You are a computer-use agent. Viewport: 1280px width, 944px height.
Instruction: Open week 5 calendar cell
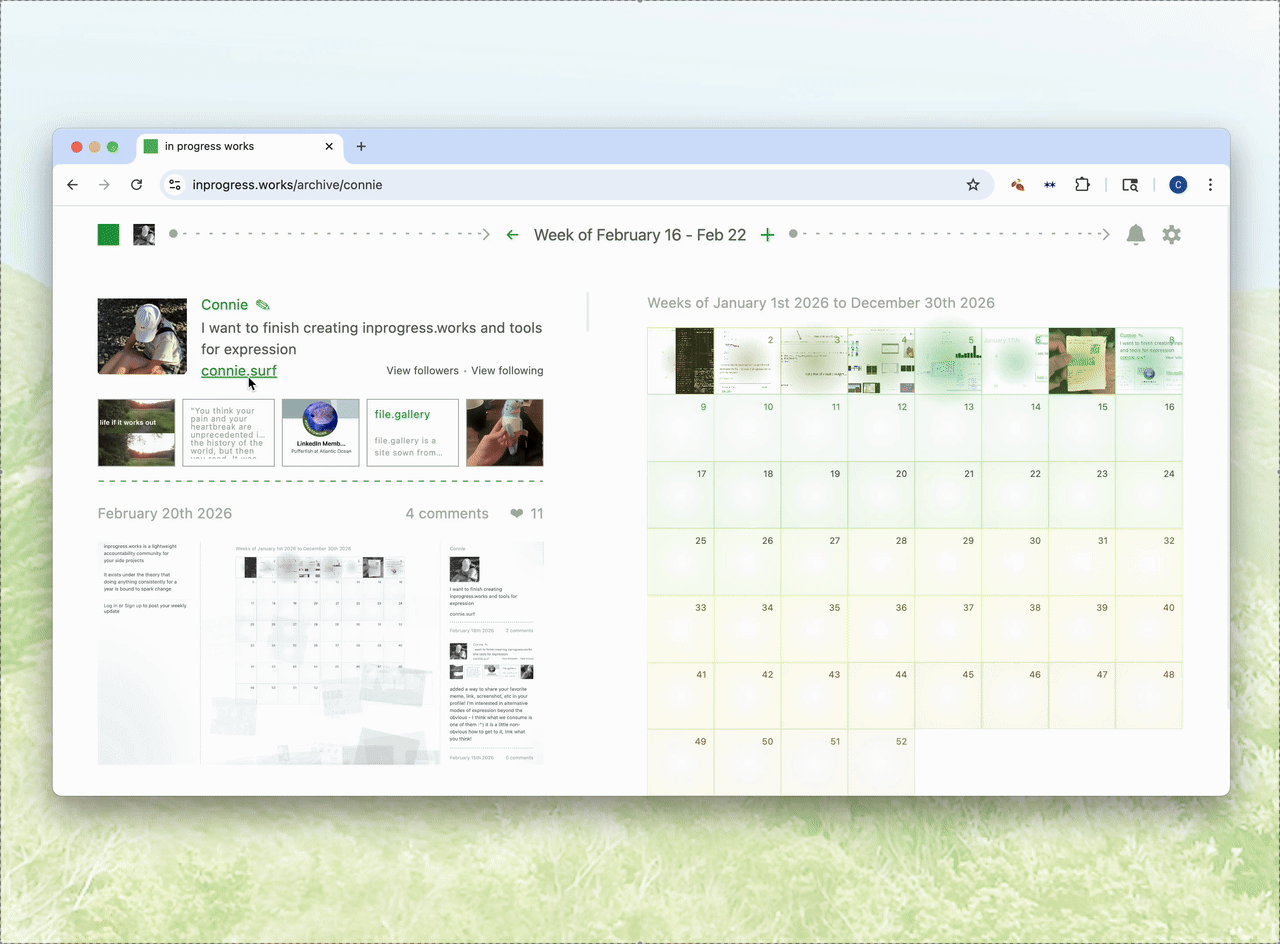(x=948, y=361)
